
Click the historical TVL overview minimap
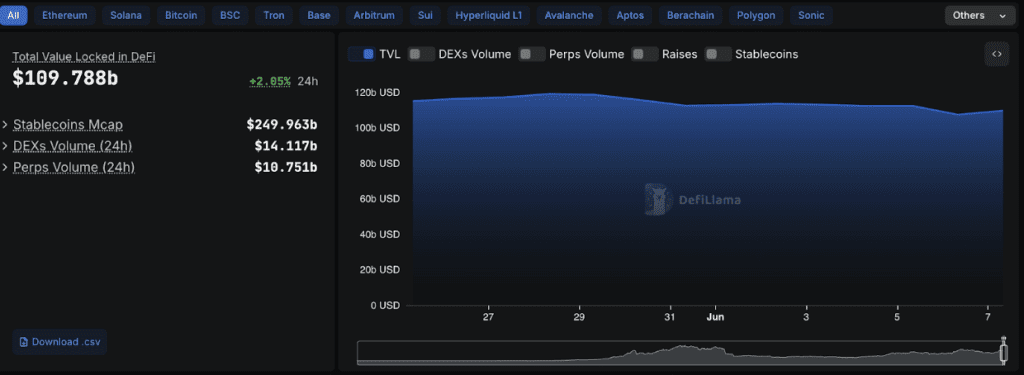point(680,353)
